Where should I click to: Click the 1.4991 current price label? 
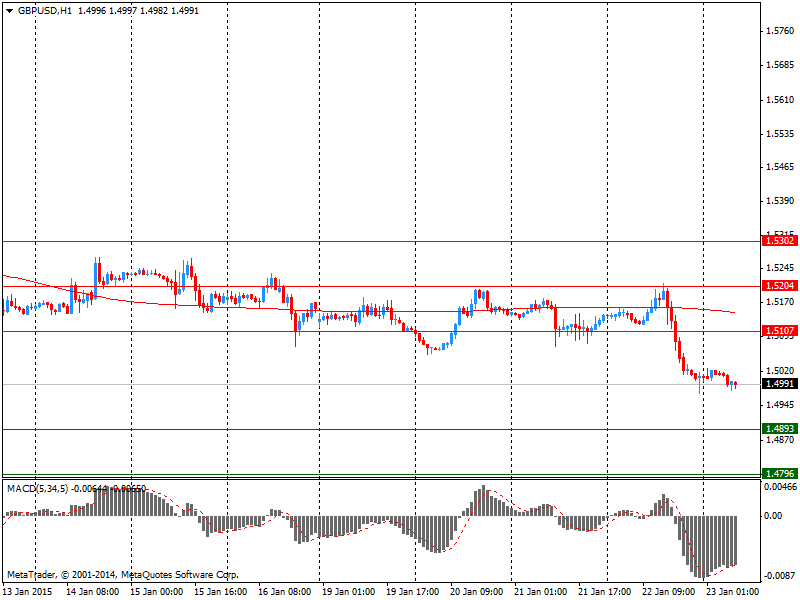(780, 384)
